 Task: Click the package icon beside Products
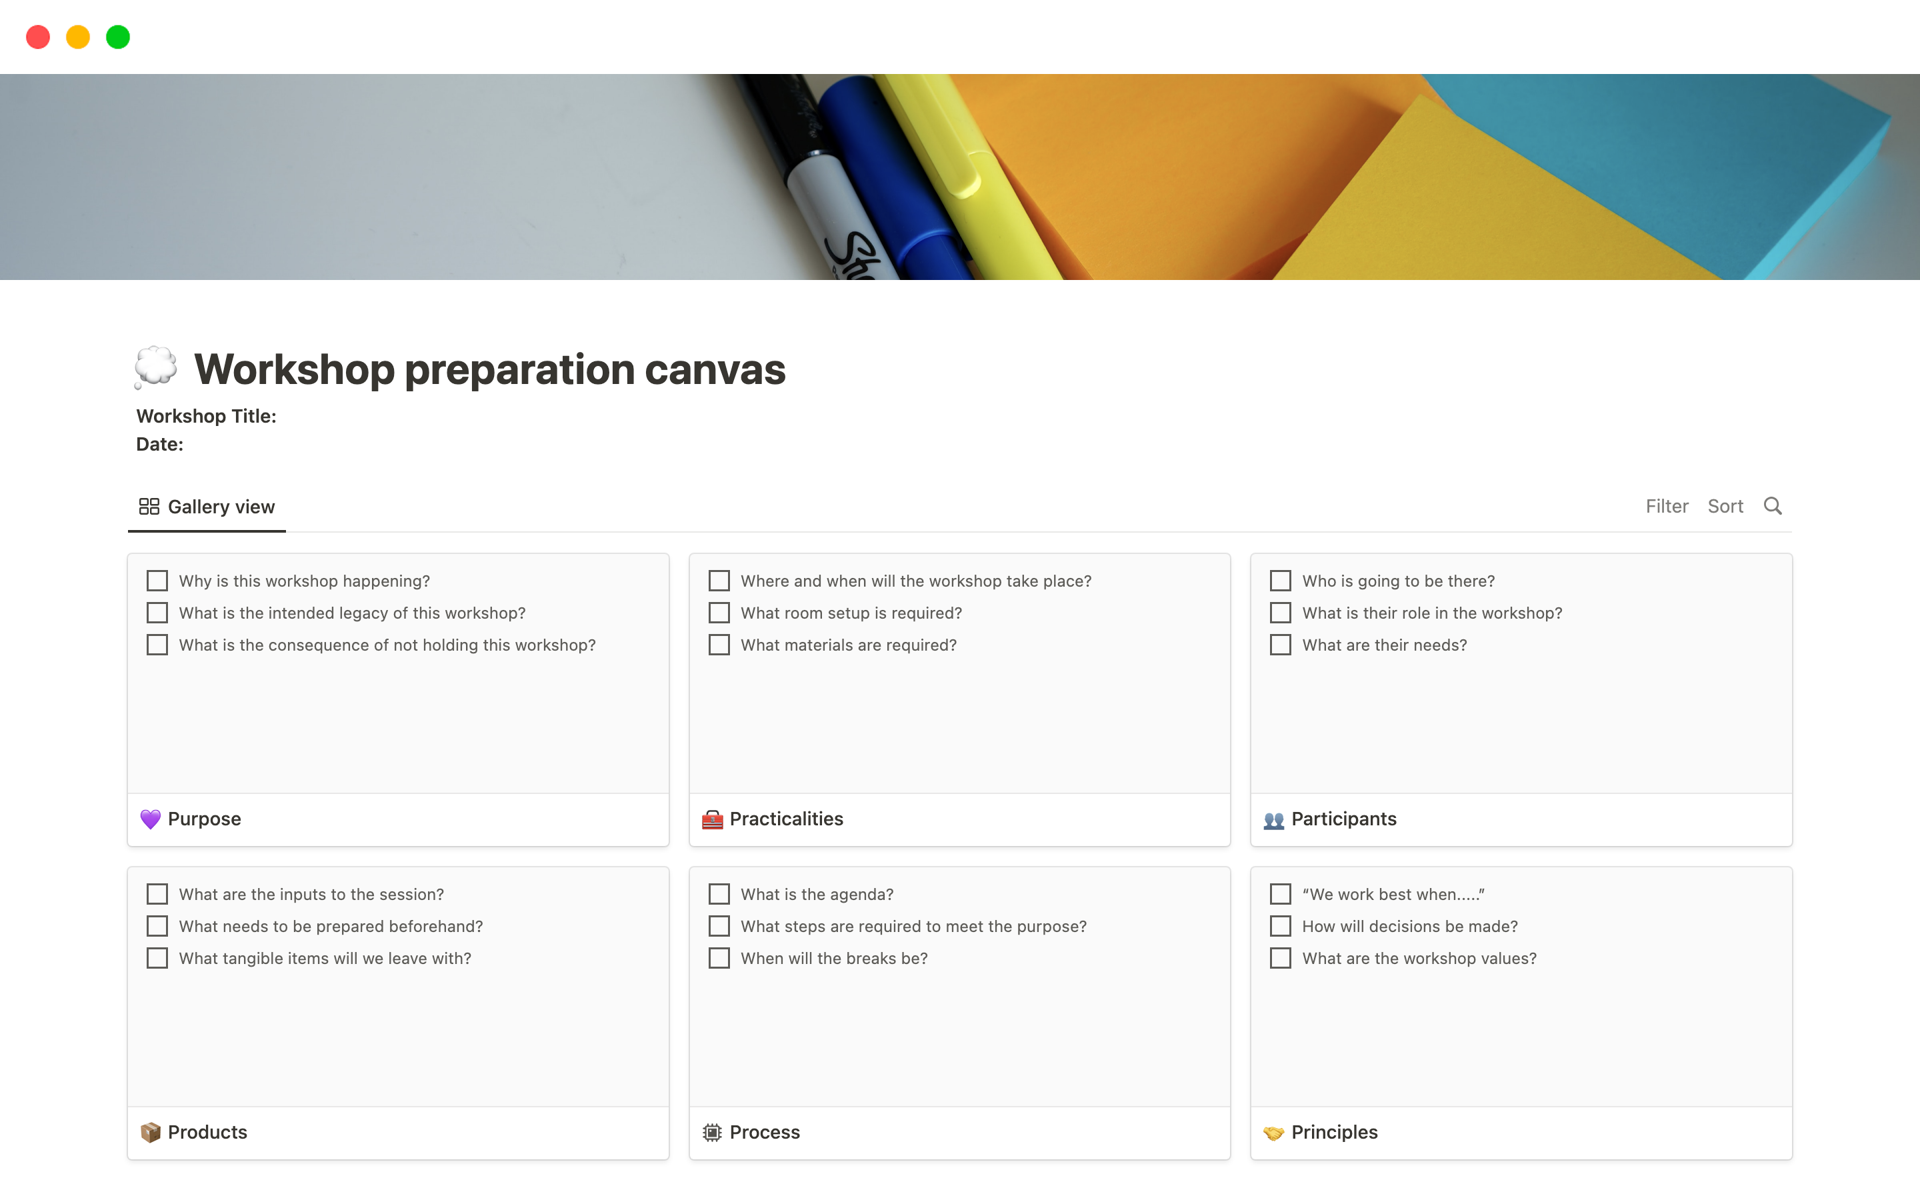point(150,1132)
